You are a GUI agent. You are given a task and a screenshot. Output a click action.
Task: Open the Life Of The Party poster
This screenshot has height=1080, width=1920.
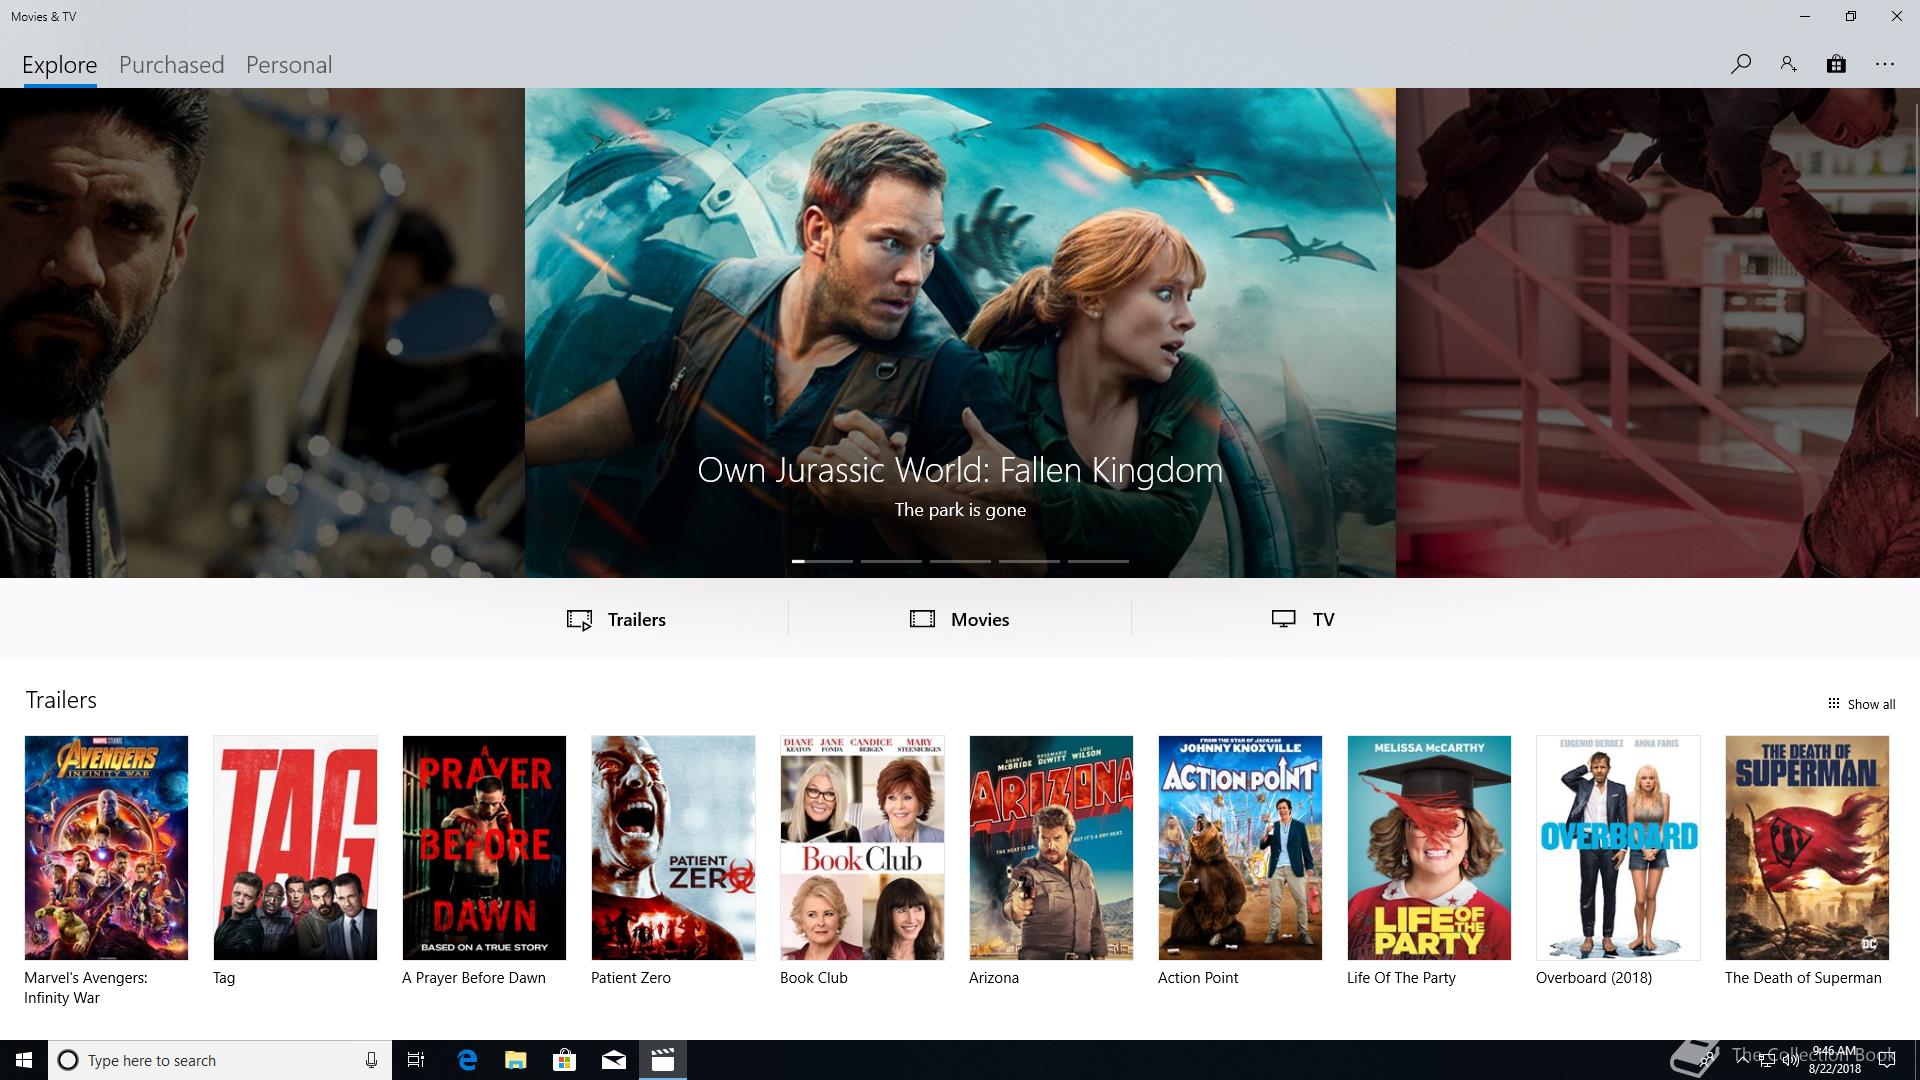click(1429, 848)
